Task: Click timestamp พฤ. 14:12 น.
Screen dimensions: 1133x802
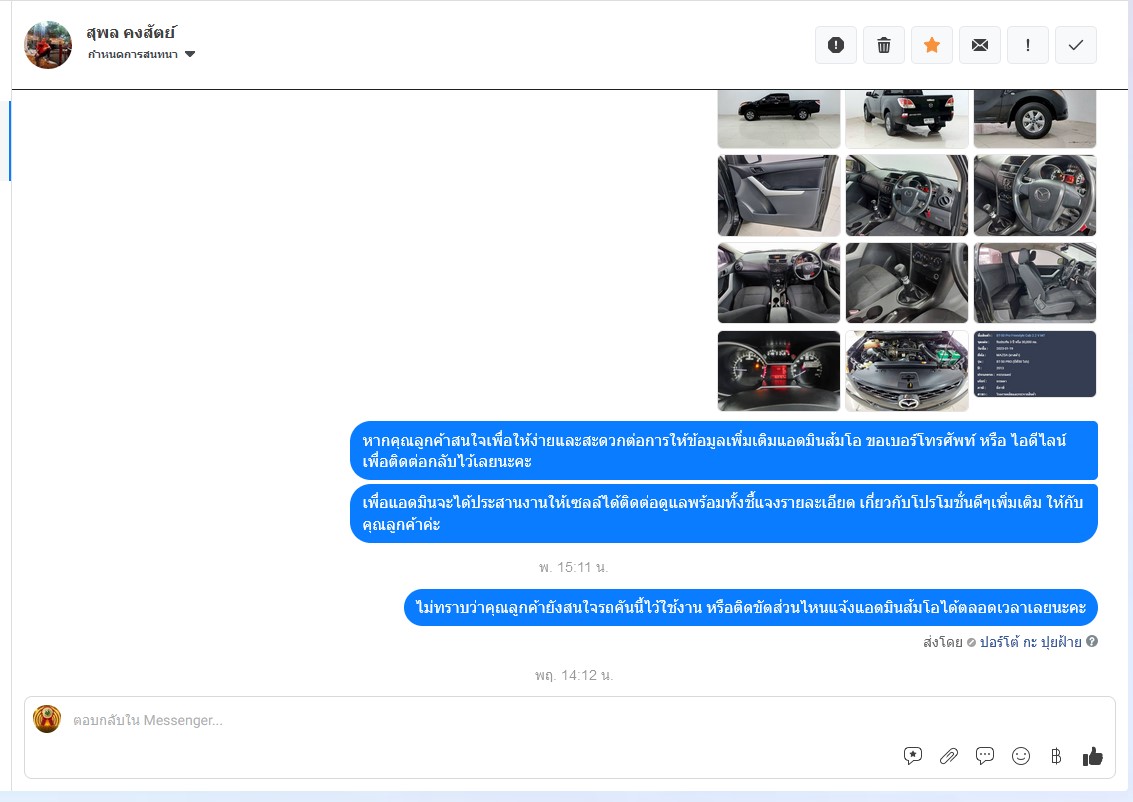Action: tap(574, 676)
